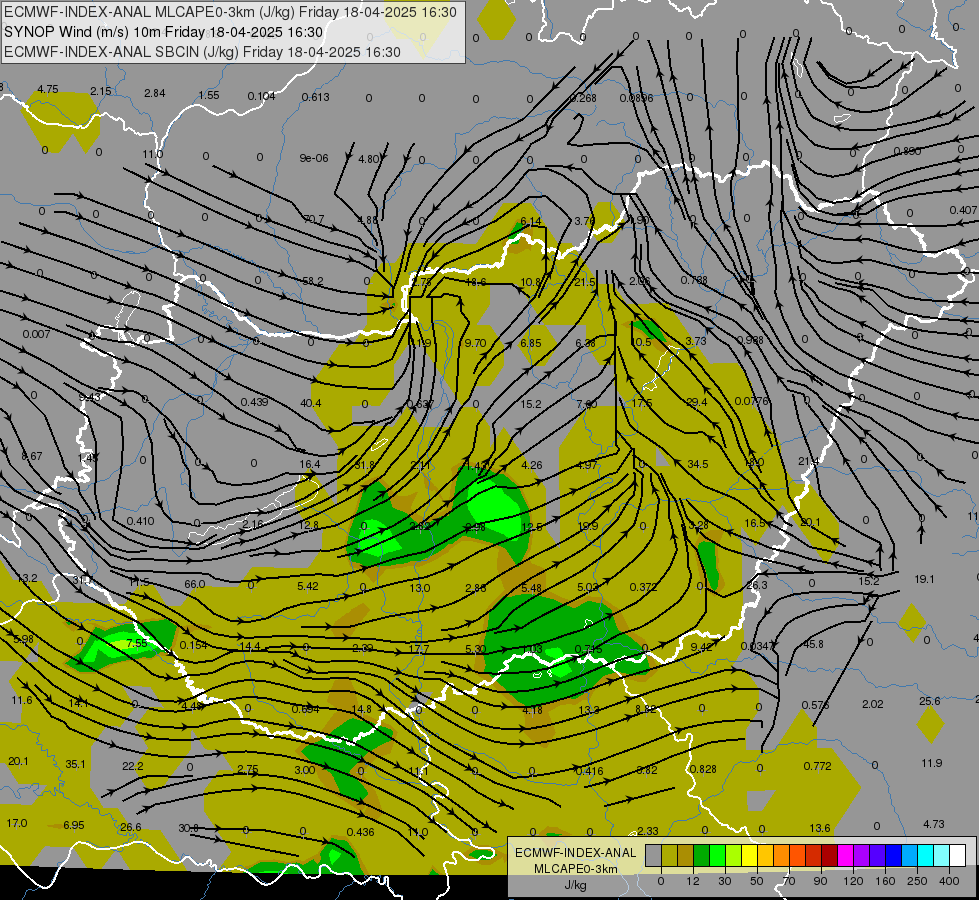Click the map value 58.2
Screen dimensions: 979x900
point(312,281)
